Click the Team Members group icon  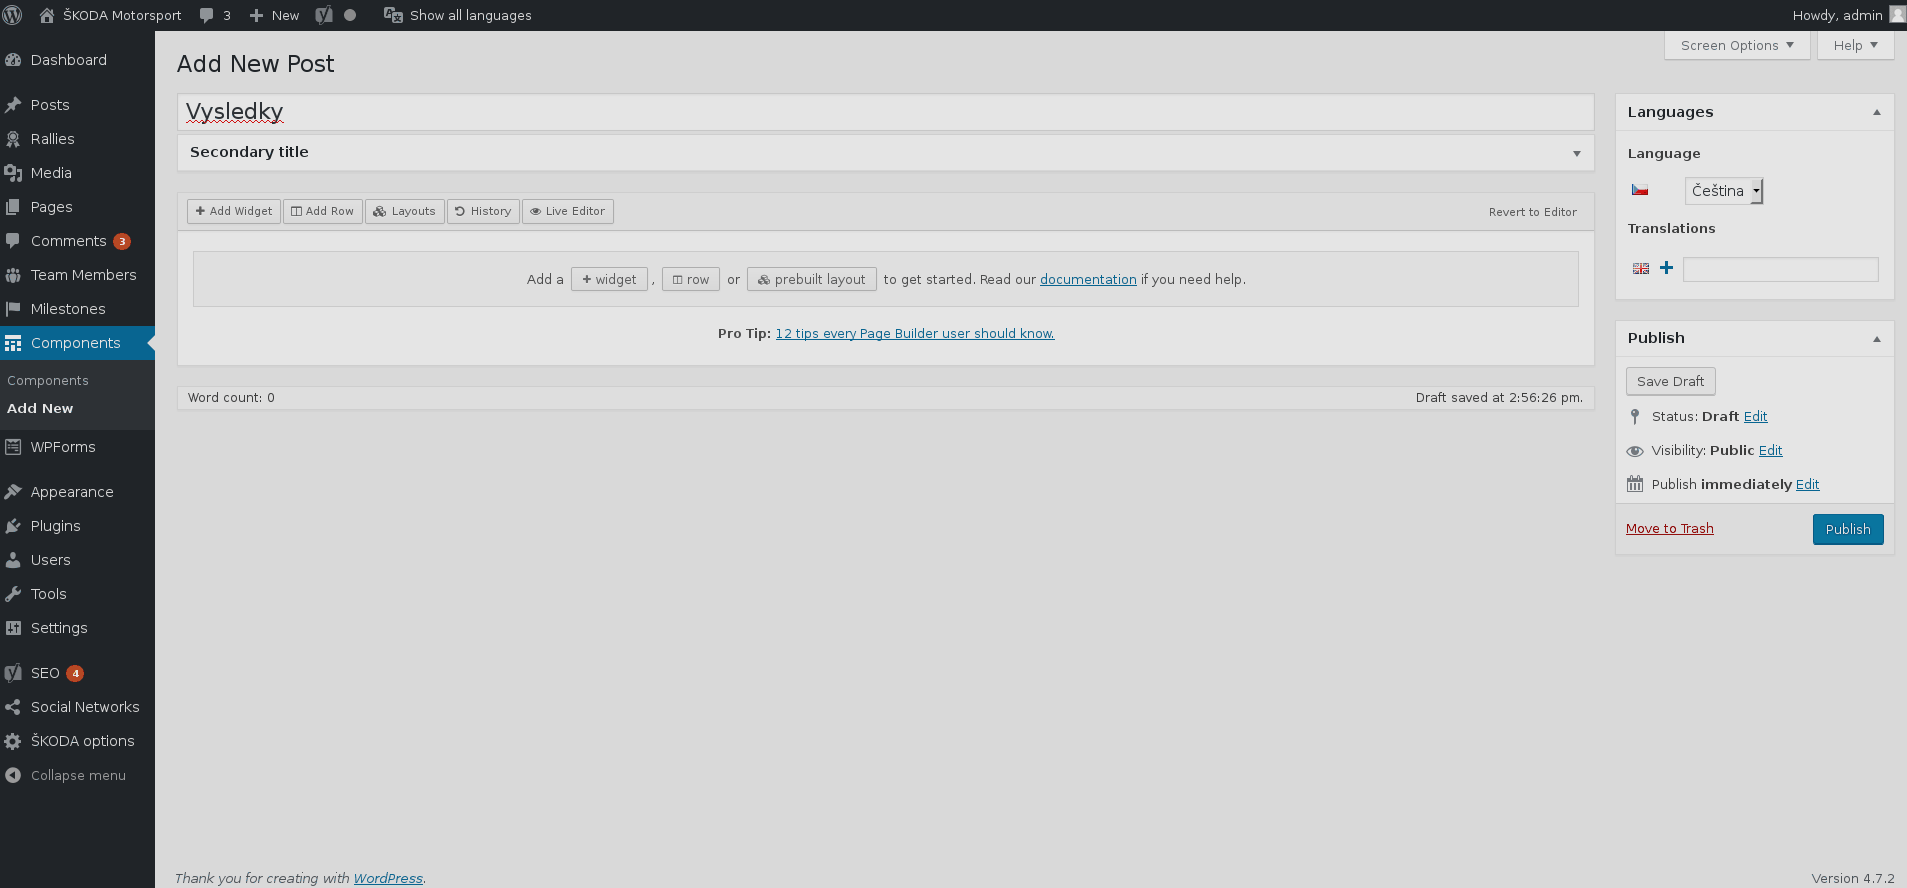13,275
